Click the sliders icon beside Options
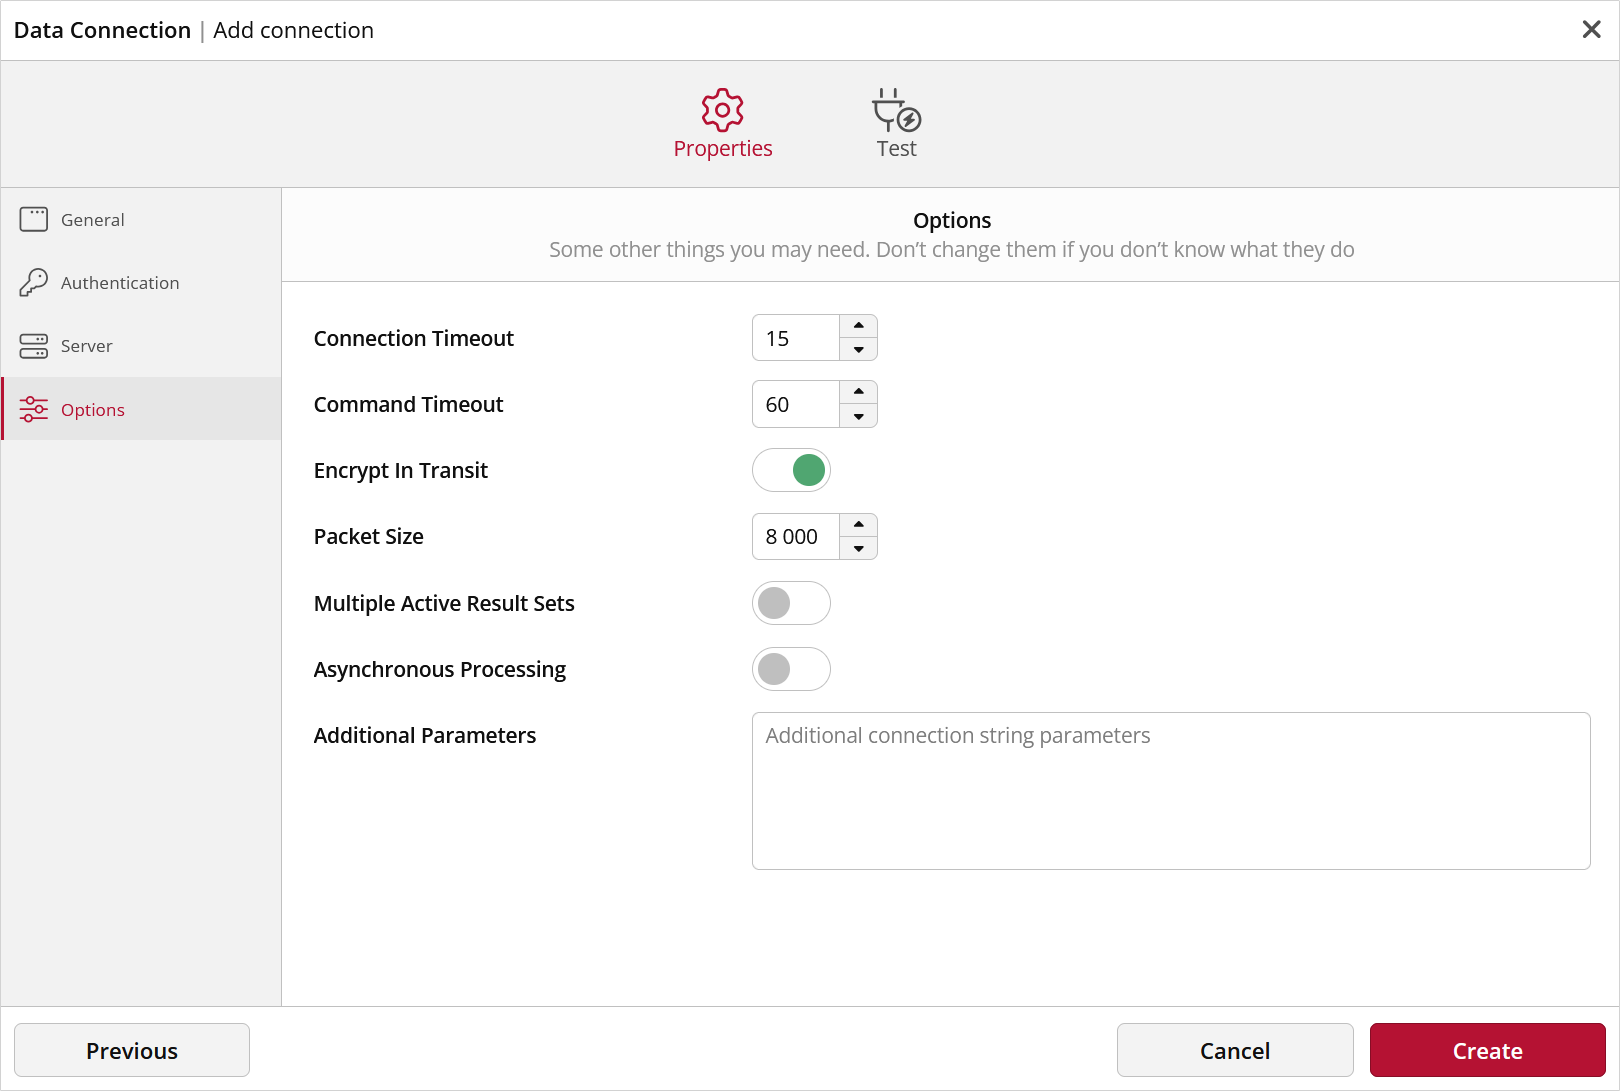 click(x=33, y=408)
